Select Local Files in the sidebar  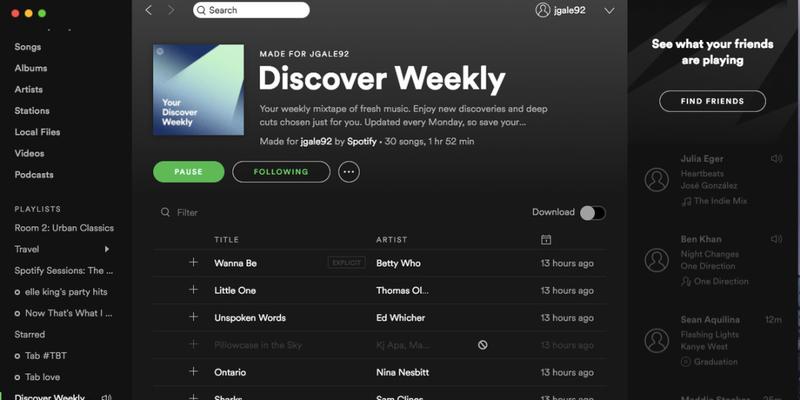point(37,132)
